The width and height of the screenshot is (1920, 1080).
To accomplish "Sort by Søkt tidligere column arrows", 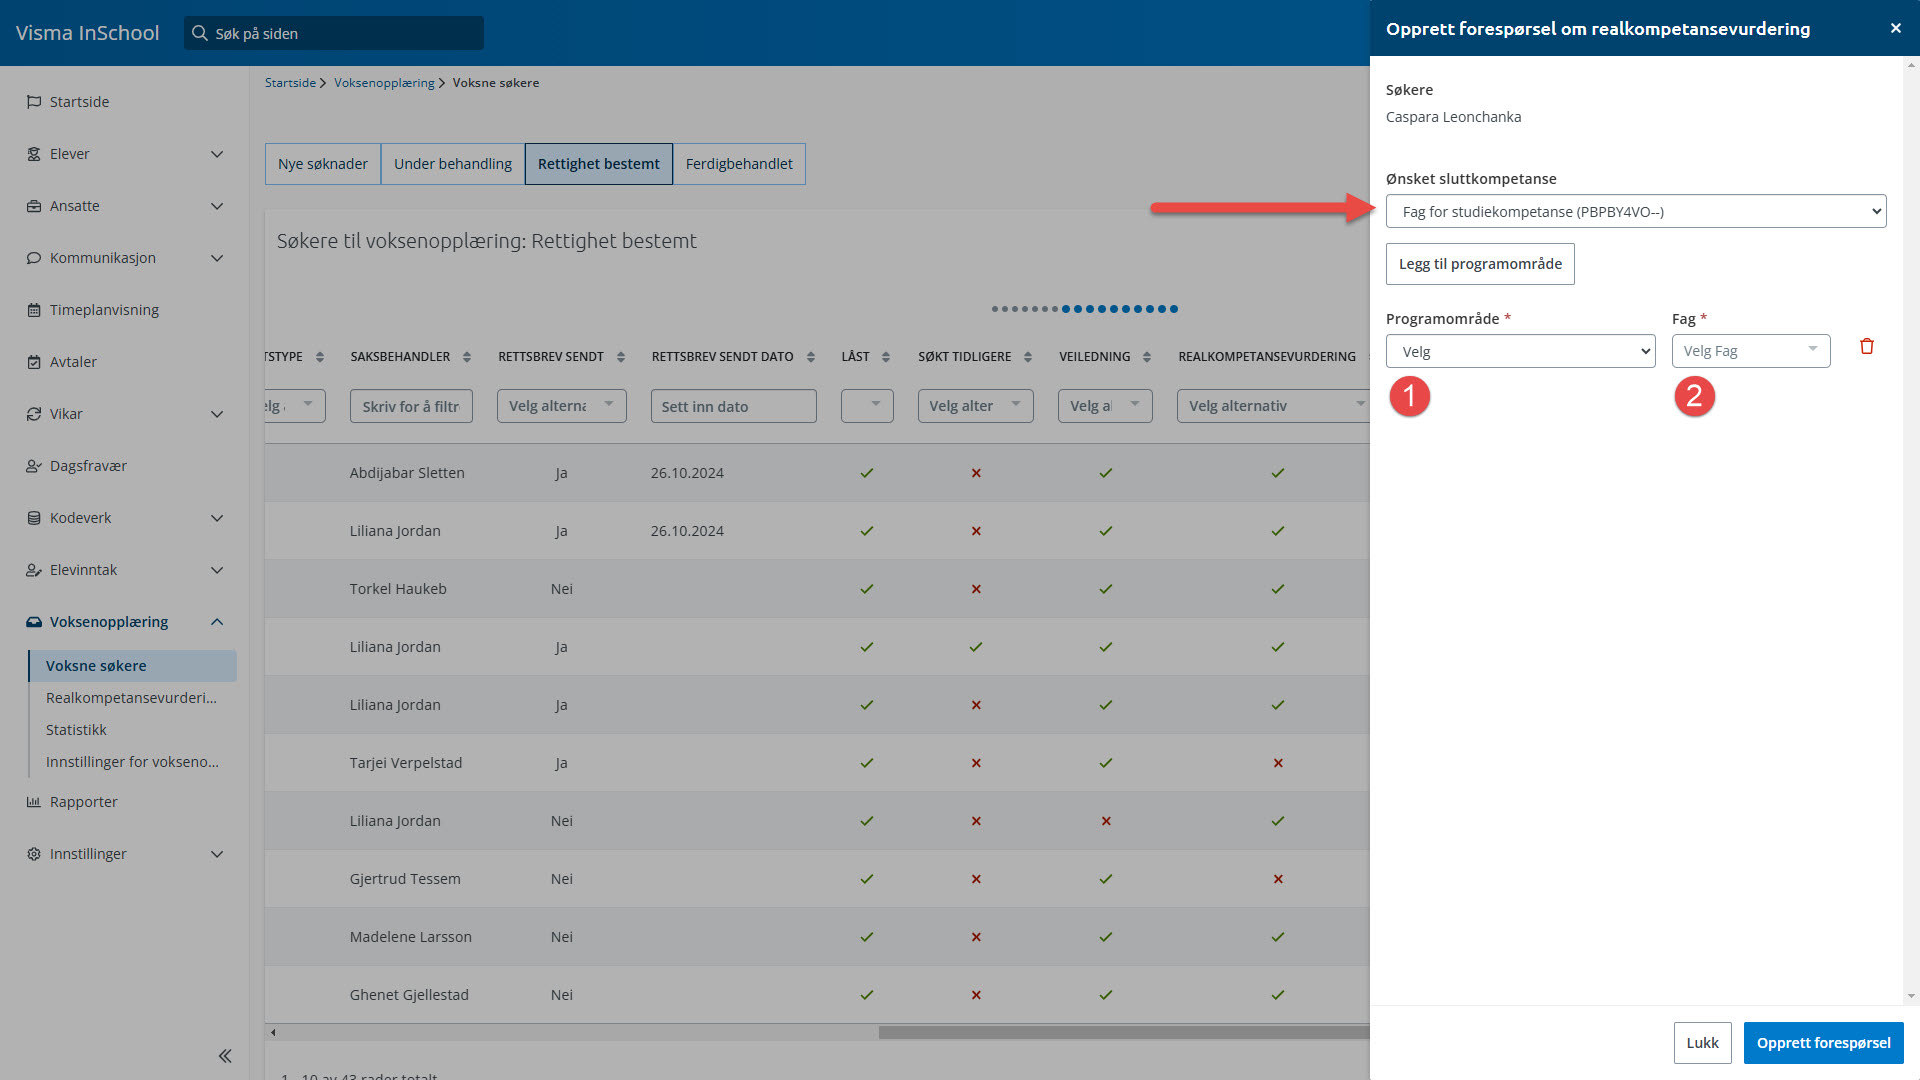I will coord(1028,357).
